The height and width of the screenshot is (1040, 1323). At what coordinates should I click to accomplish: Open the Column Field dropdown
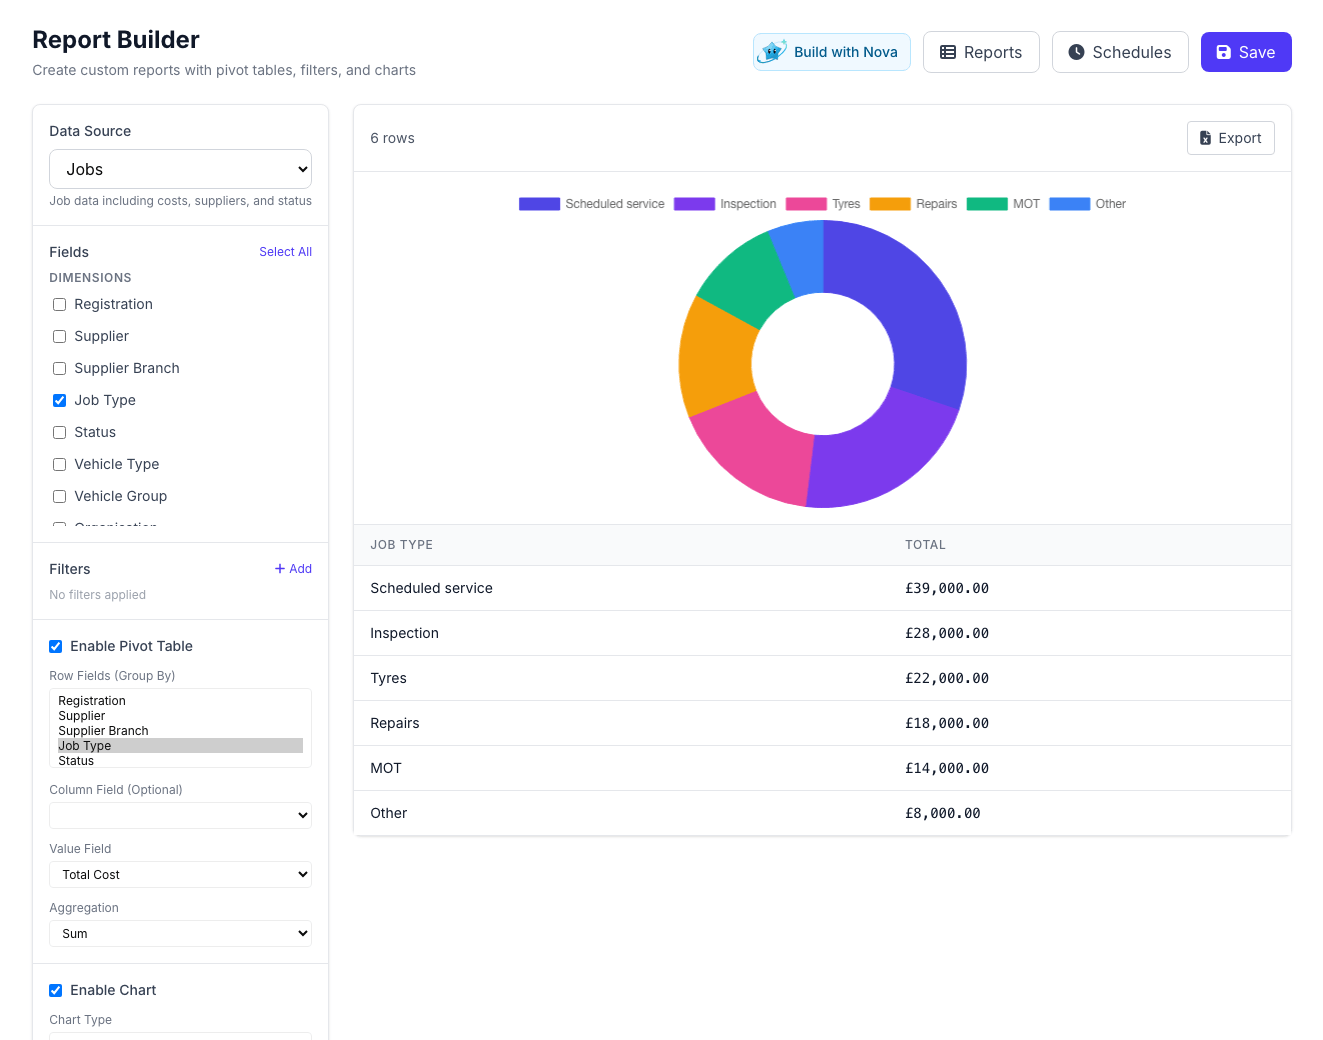coord(180,815)
